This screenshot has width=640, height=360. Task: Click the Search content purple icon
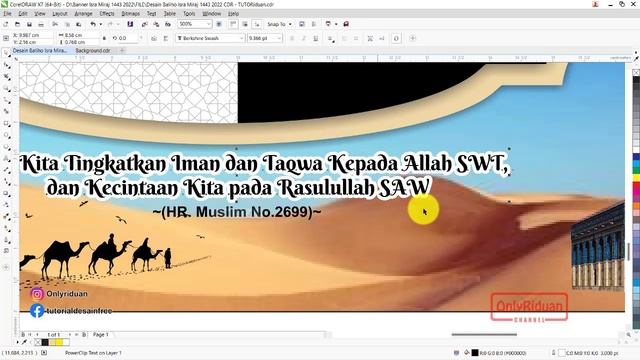(x=130, y=24)
